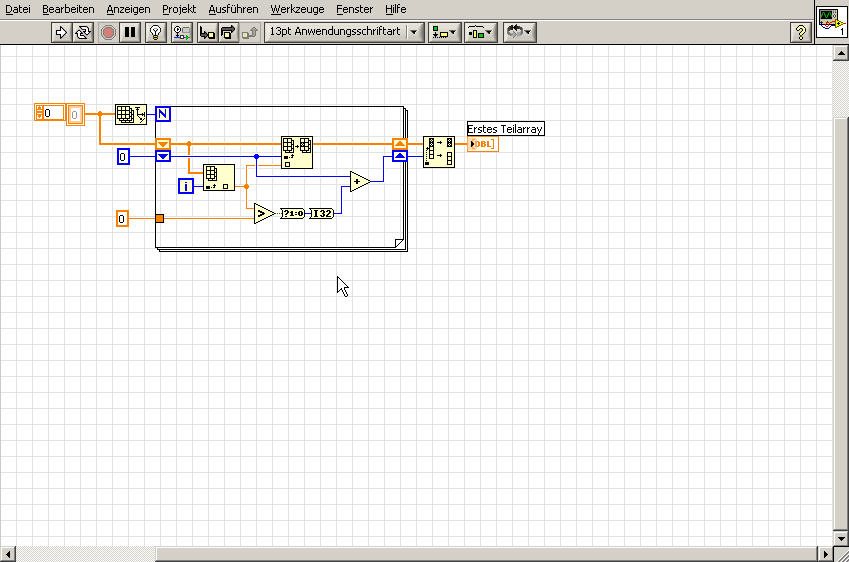Click the Step Into debugging button
The width and height of the screenshot is (849, 562).
[x=207, y=32]
